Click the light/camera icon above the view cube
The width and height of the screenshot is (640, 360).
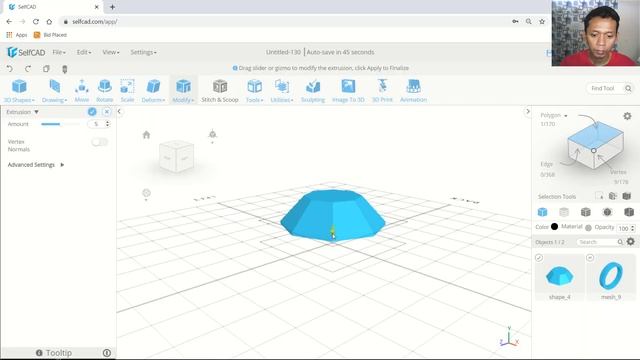[x=212, y=134]
